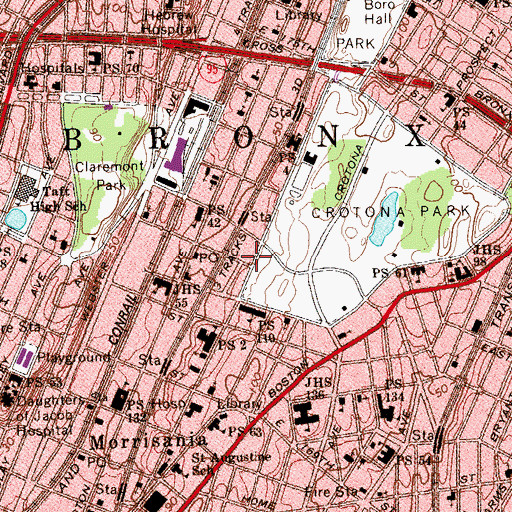Image resolution: width=512 pixels, height=512 pixels.
Task: Click the red crosshair center marker
Action: [256, 256]
